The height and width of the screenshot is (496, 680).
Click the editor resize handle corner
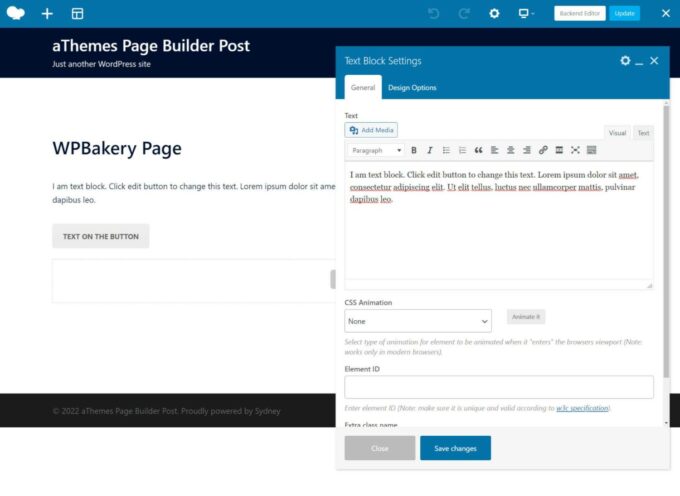point(649,285)
